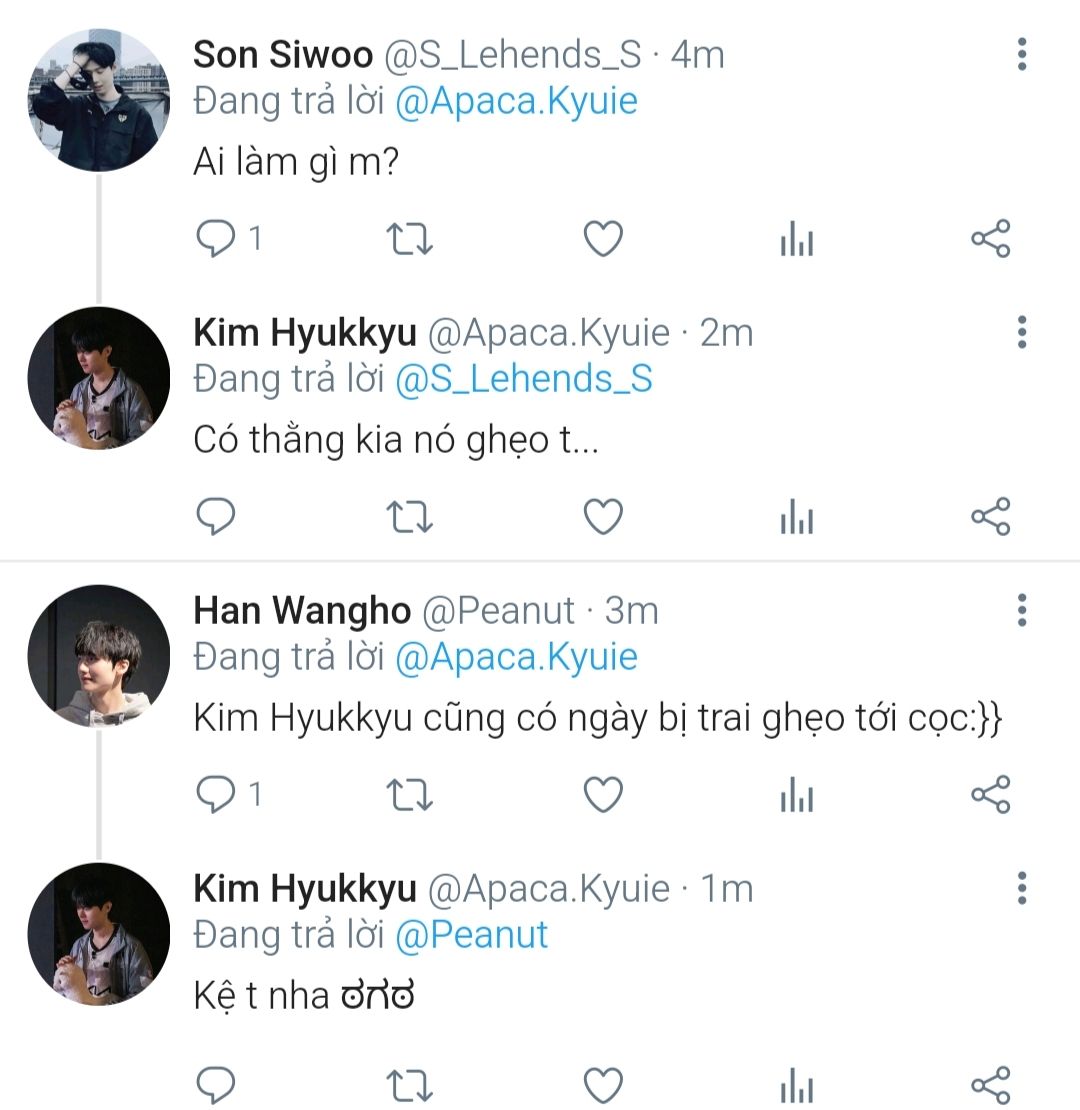Open more options on Son Siwoo's tweet
This screenshot has width=1080, height=1110.
point(1021,54)
